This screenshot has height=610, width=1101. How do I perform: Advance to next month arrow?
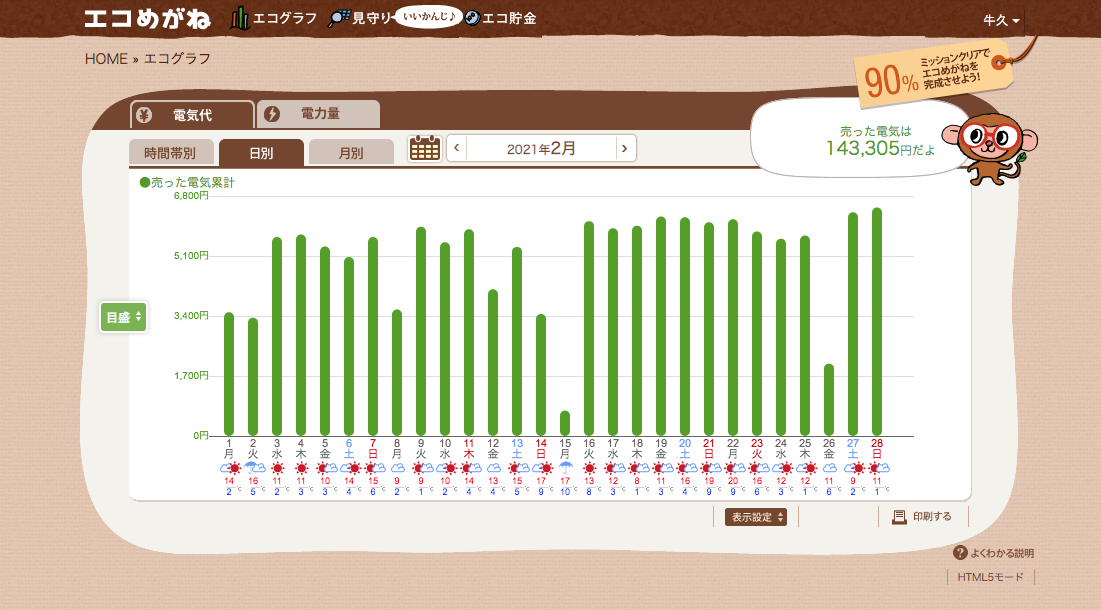pyautogui.click(x=625, y=149)
